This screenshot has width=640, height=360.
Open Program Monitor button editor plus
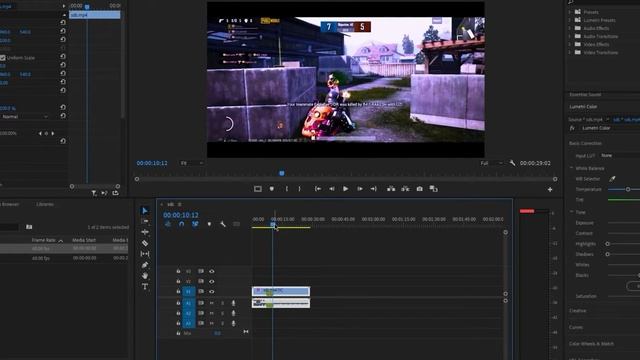550,189
